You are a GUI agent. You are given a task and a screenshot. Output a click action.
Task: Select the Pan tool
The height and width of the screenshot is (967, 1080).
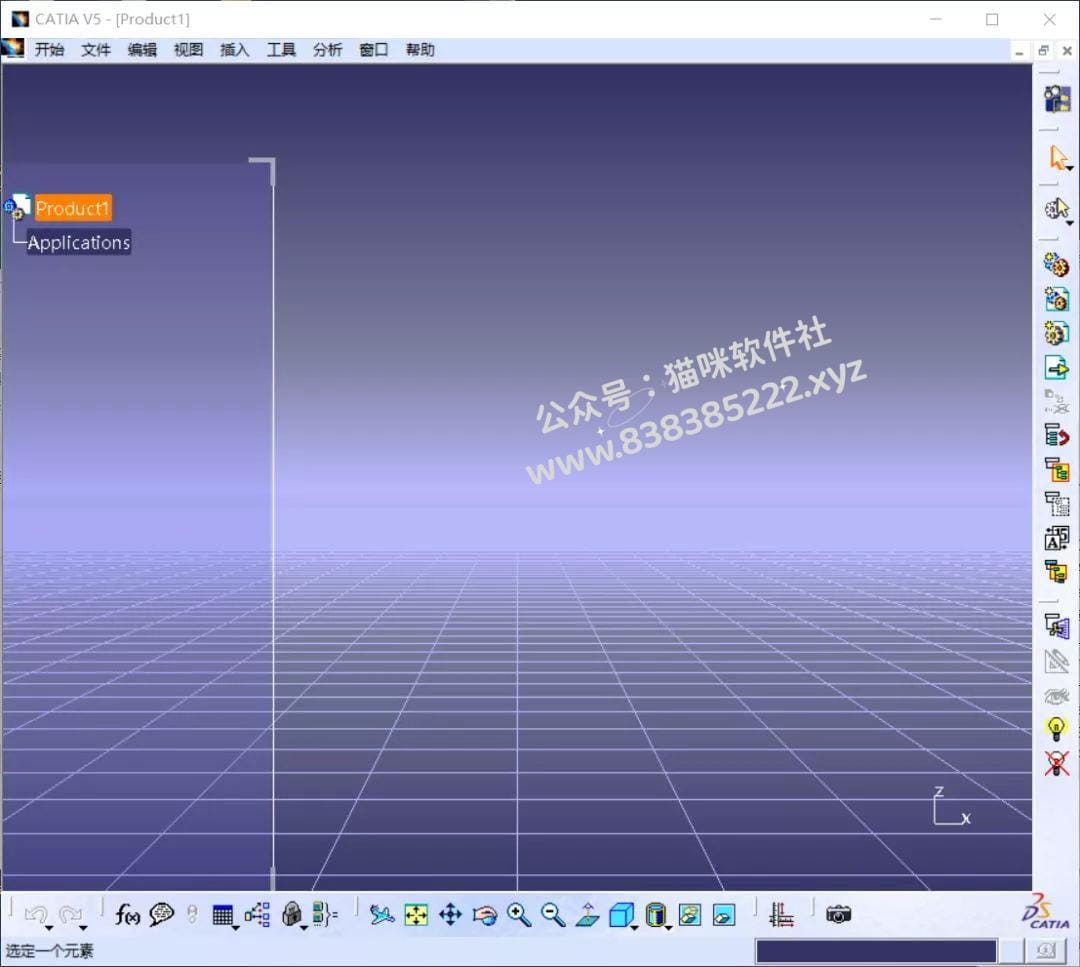[x=450, y=915]
